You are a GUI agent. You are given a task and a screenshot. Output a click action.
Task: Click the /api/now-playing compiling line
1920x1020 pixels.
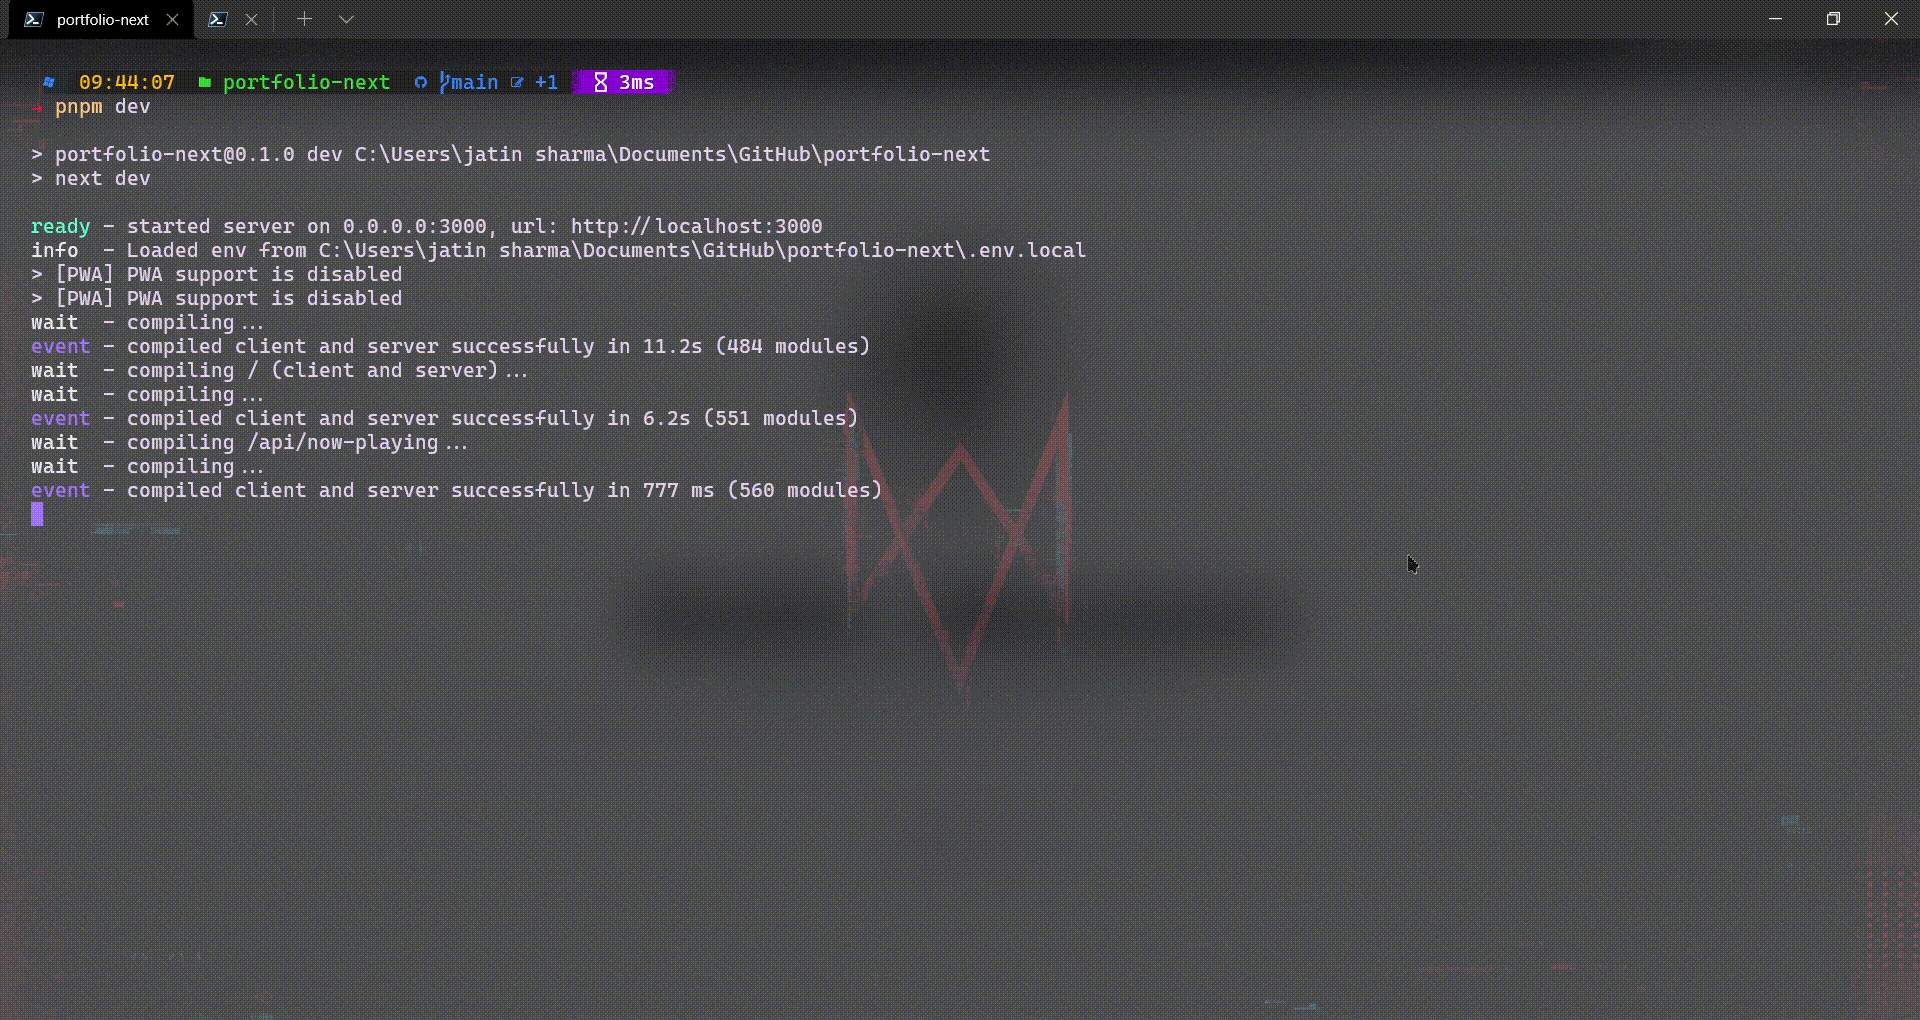249,443
